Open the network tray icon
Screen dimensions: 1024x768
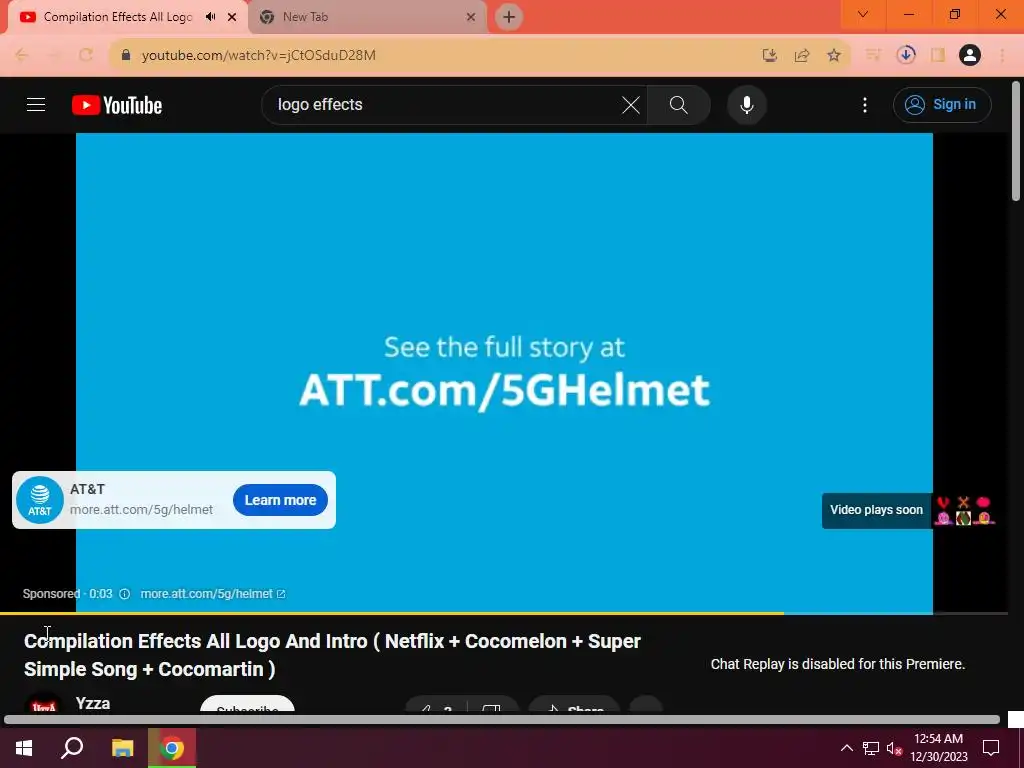[871, 748]
